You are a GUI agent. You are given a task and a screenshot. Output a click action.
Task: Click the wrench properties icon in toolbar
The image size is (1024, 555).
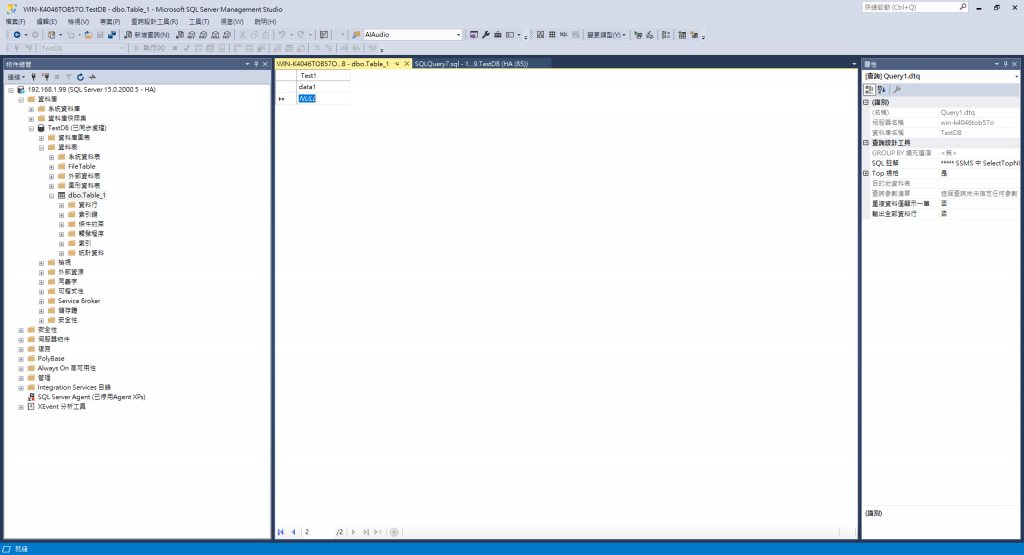click(486, 35)
